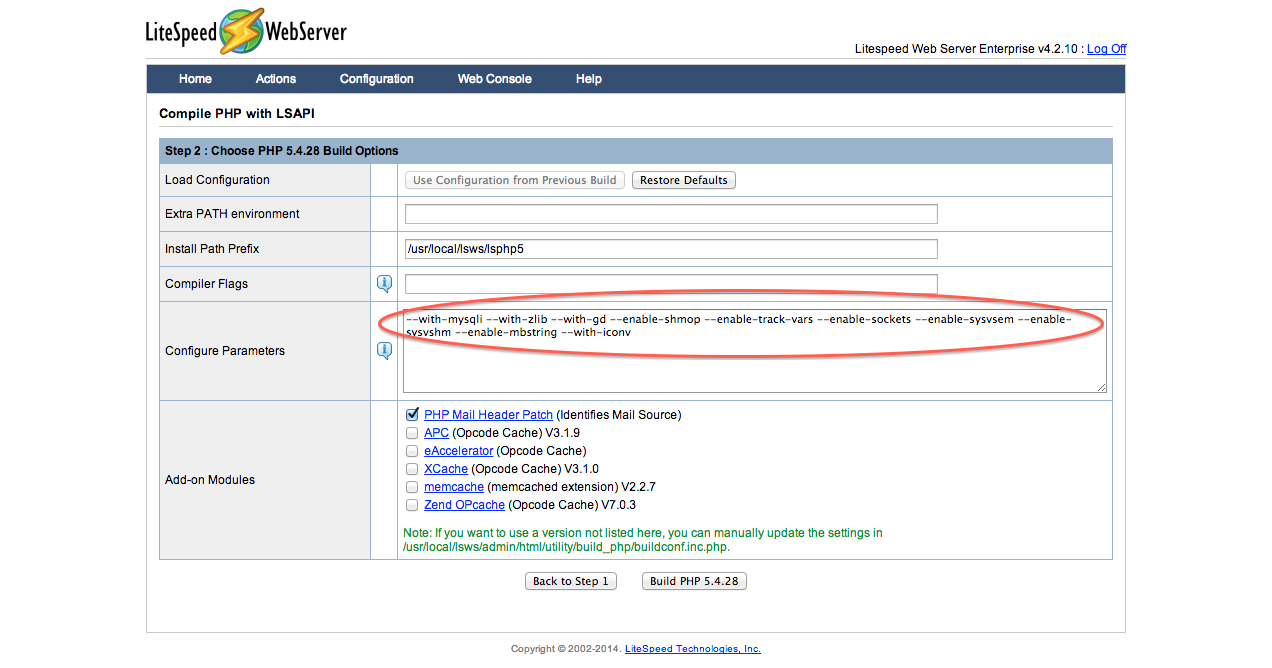Image resolution: width=1272 pixels, height=668 pixels.
Task: Click the 'Add-on Modules' row label
Action: click(210, 480)
